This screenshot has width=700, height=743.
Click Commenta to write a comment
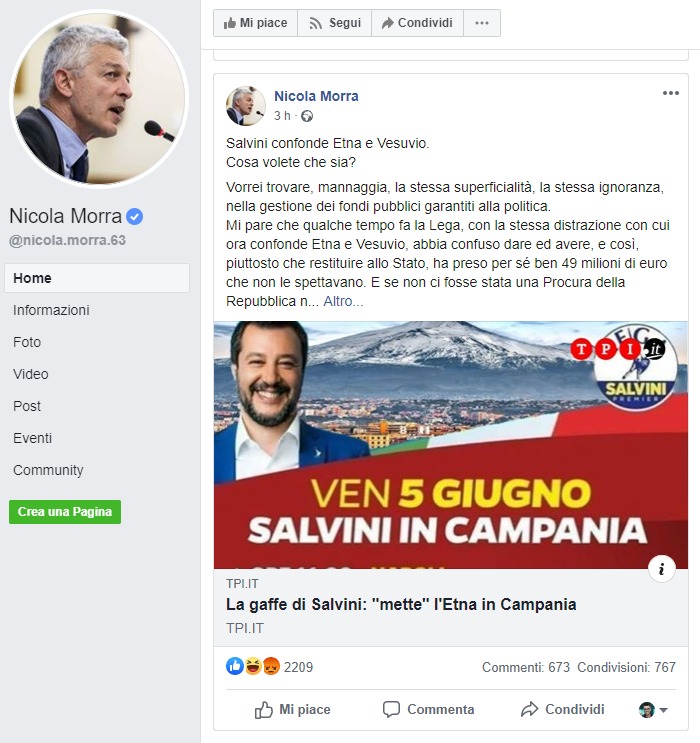coord(428,709)
